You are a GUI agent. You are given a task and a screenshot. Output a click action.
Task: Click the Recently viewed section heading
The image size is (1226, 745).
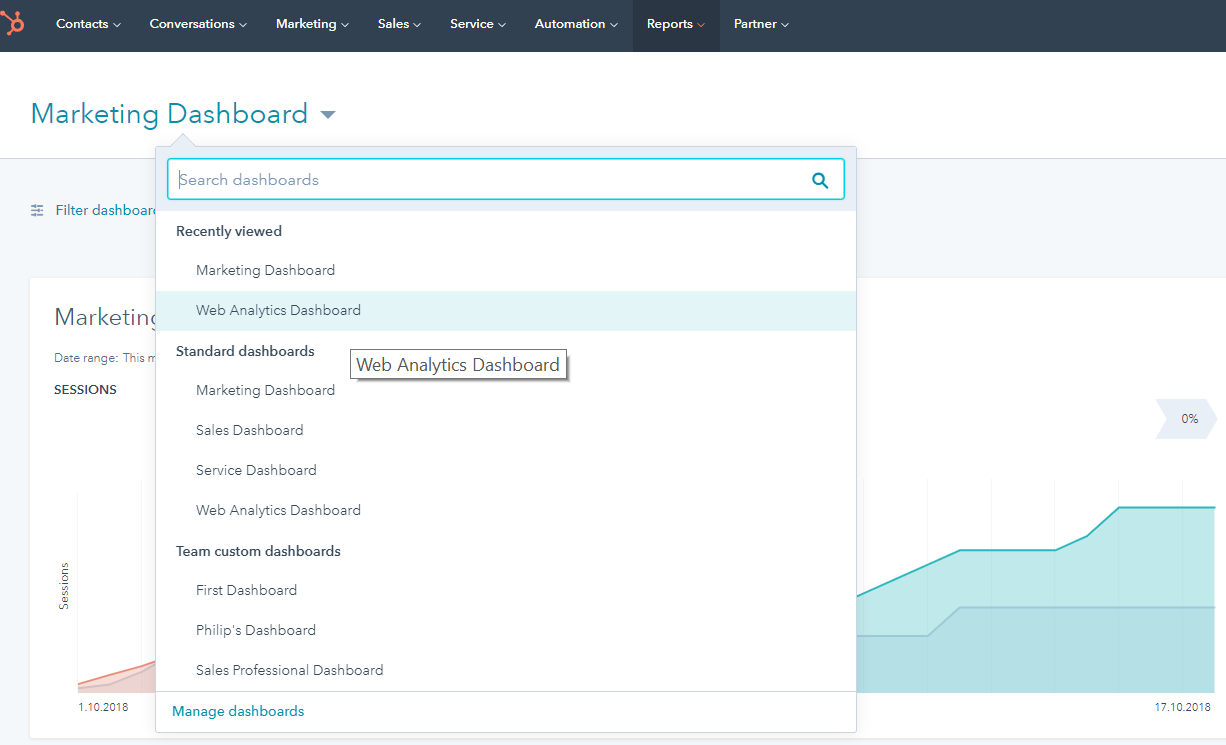click(x=229, y=231)
